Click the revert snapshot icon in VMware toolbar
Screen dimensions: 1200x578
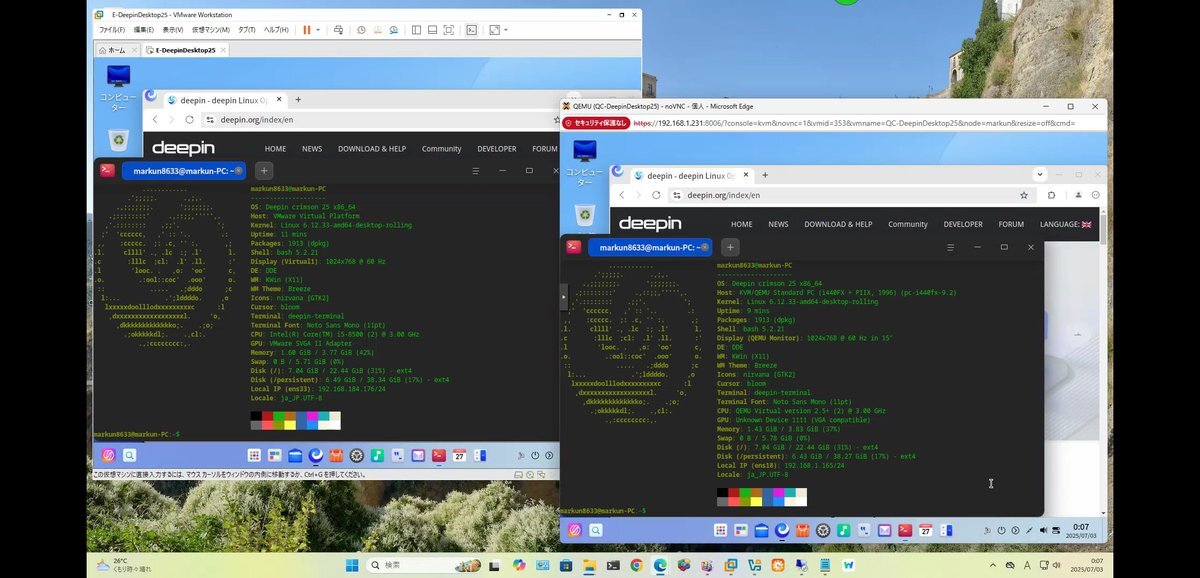click(377, 30)
